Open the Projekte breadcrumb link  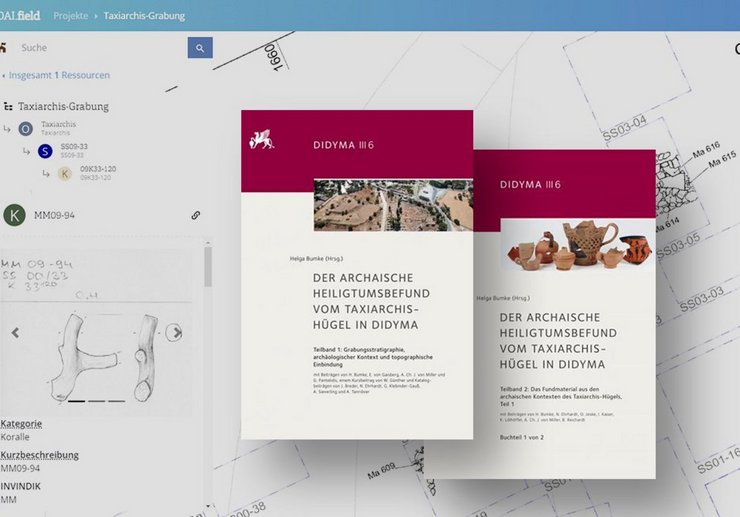pos(70,16)
